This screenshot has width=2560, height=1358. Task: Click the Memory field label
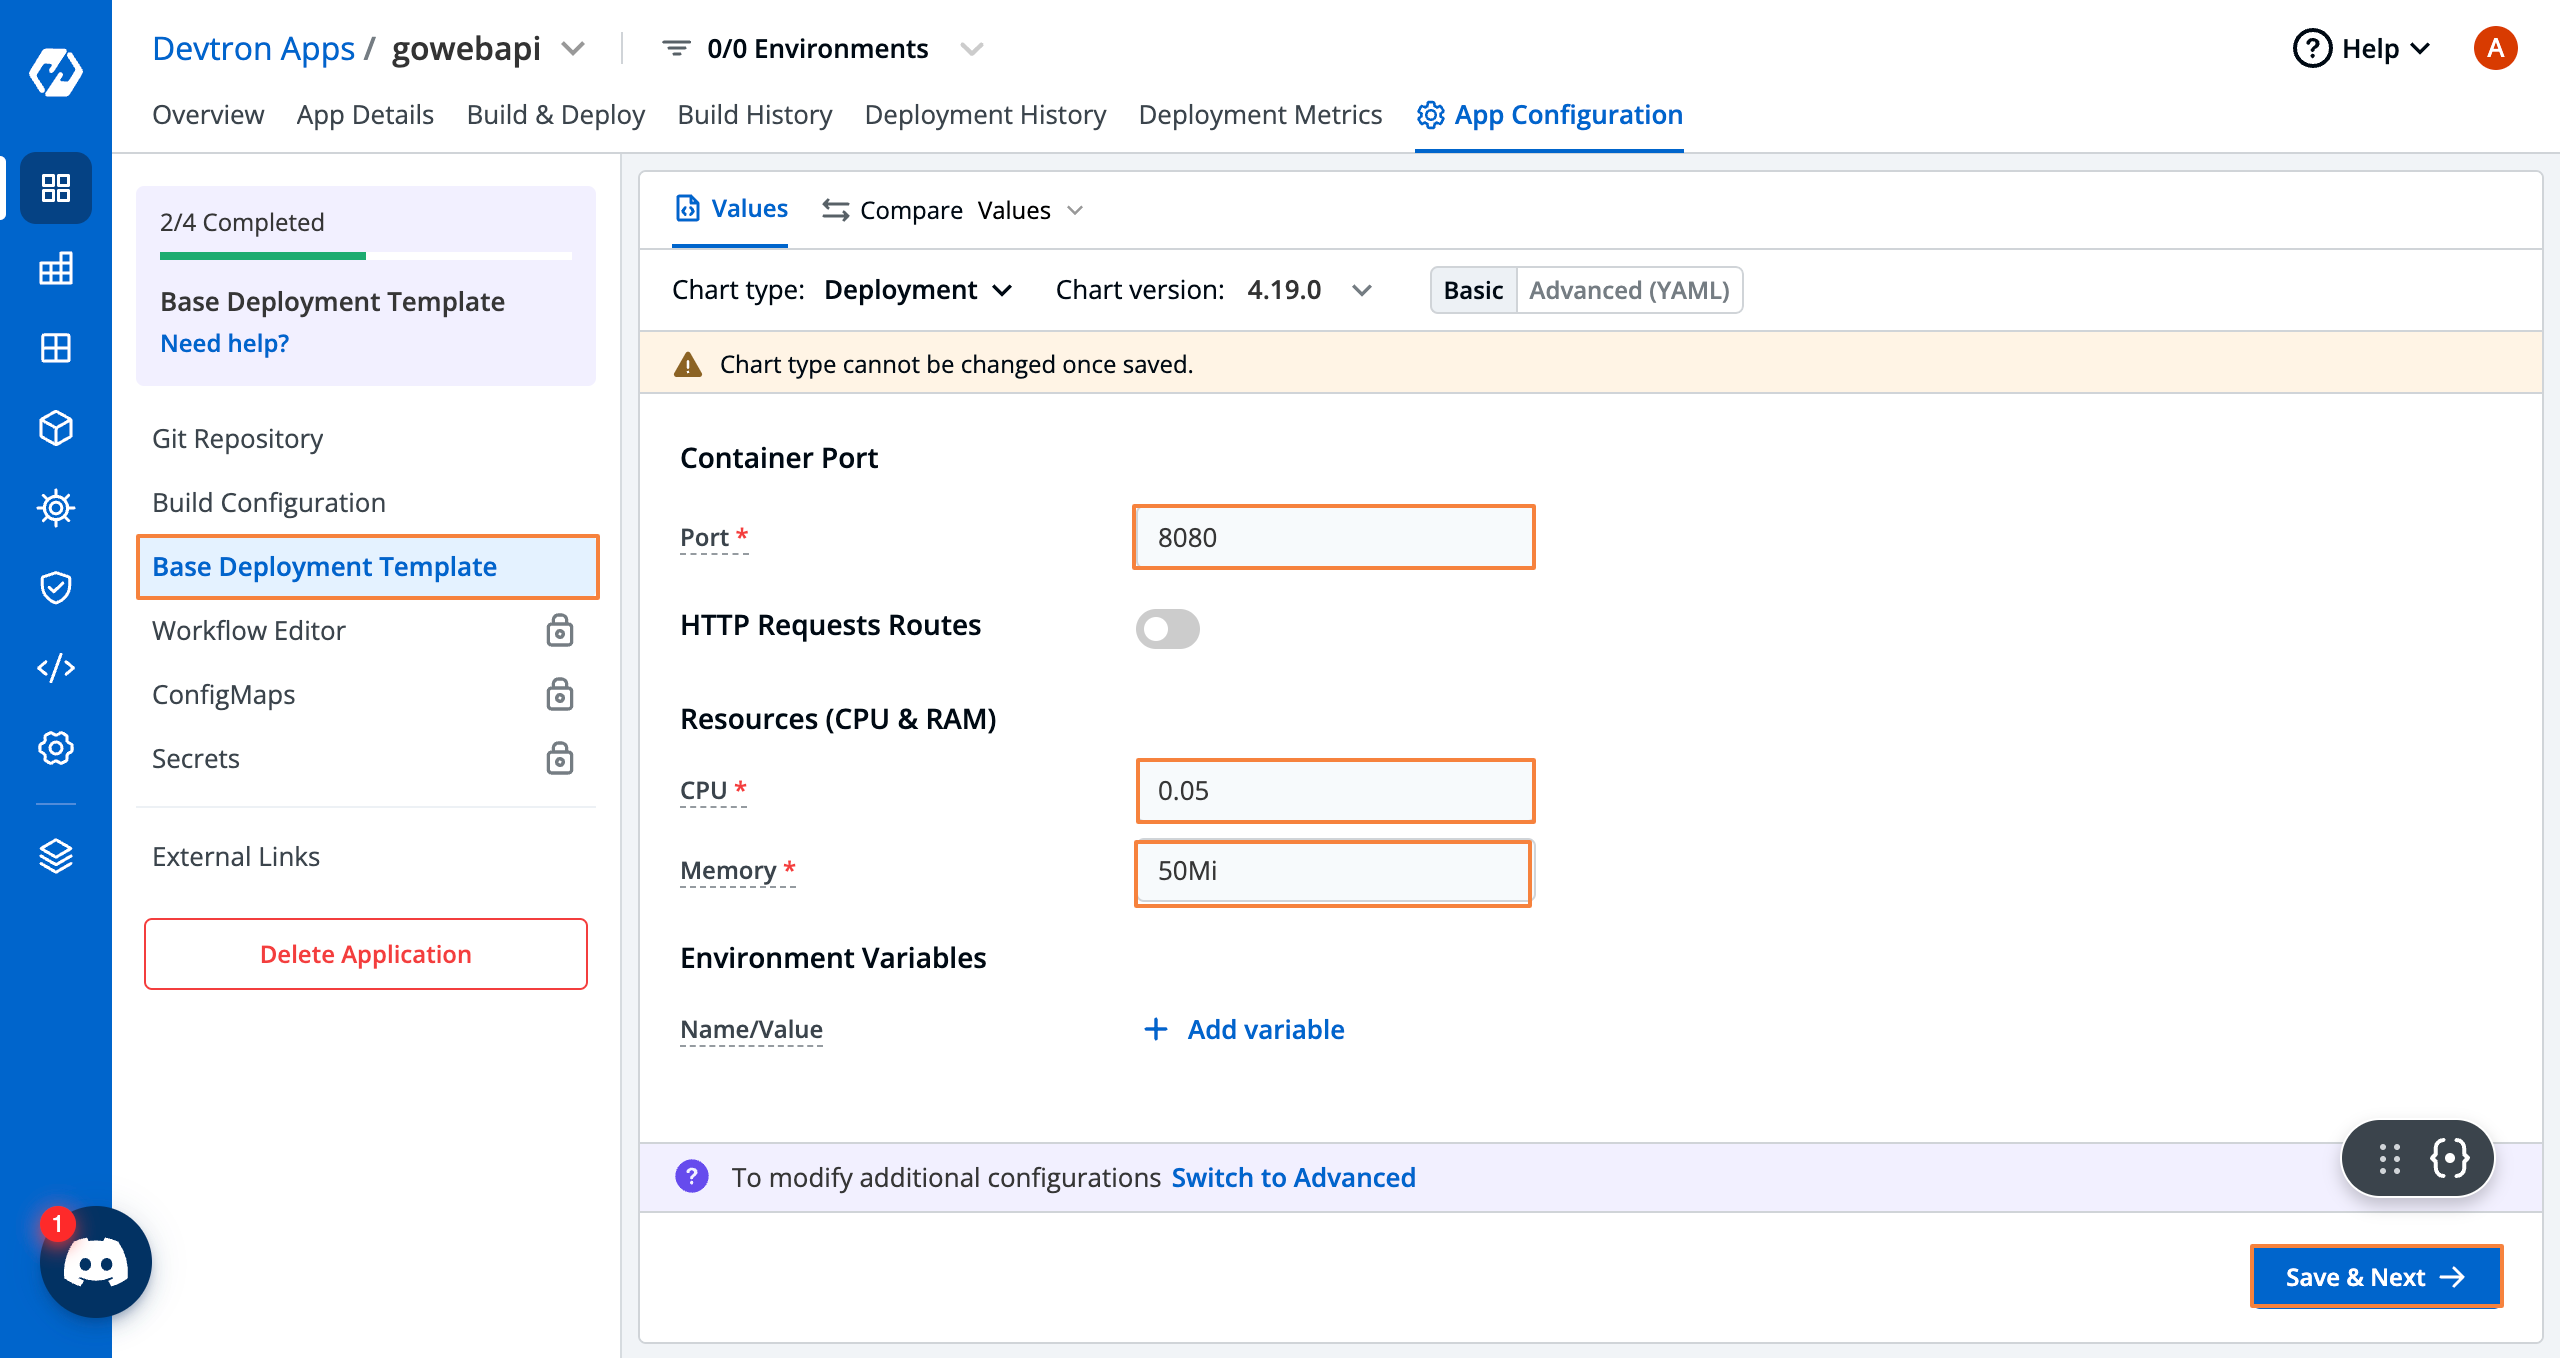click(737, 870)
